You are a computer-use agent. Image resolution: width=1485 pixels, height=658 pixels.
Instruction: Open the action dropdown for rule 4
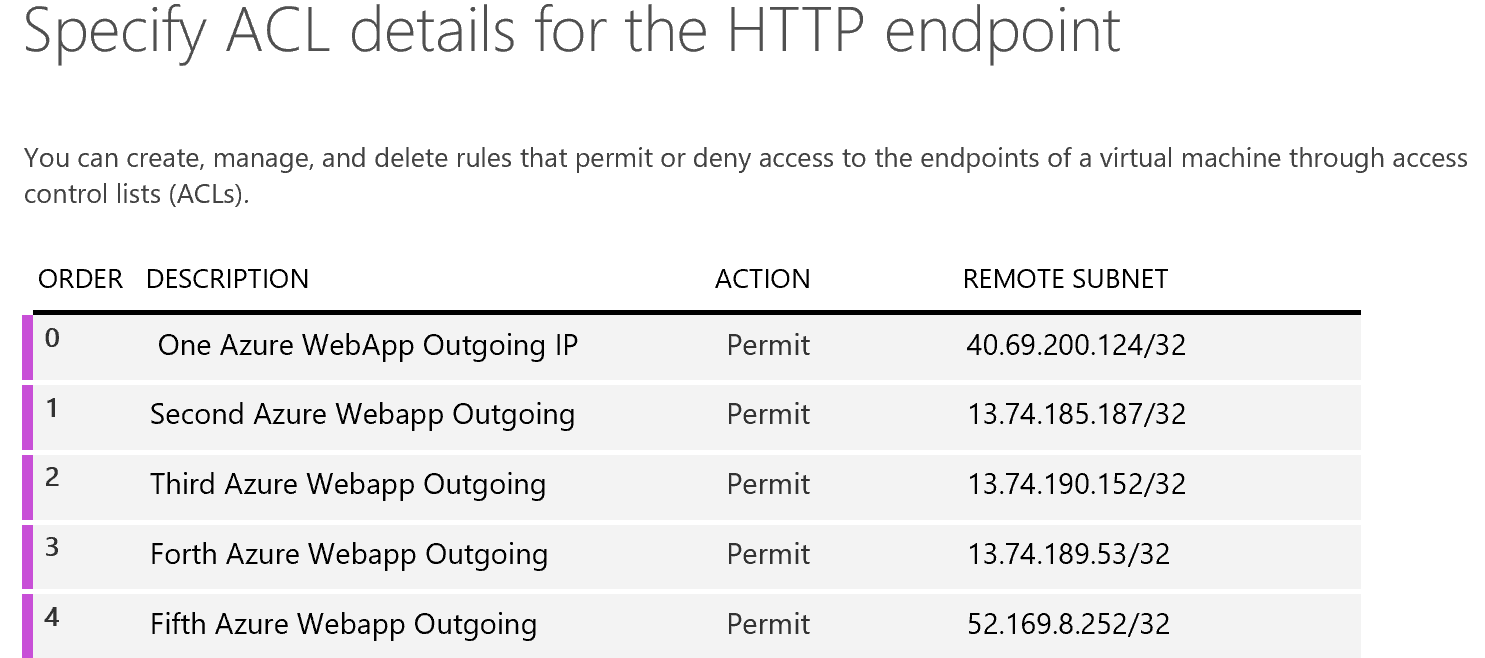click(768, 625)
